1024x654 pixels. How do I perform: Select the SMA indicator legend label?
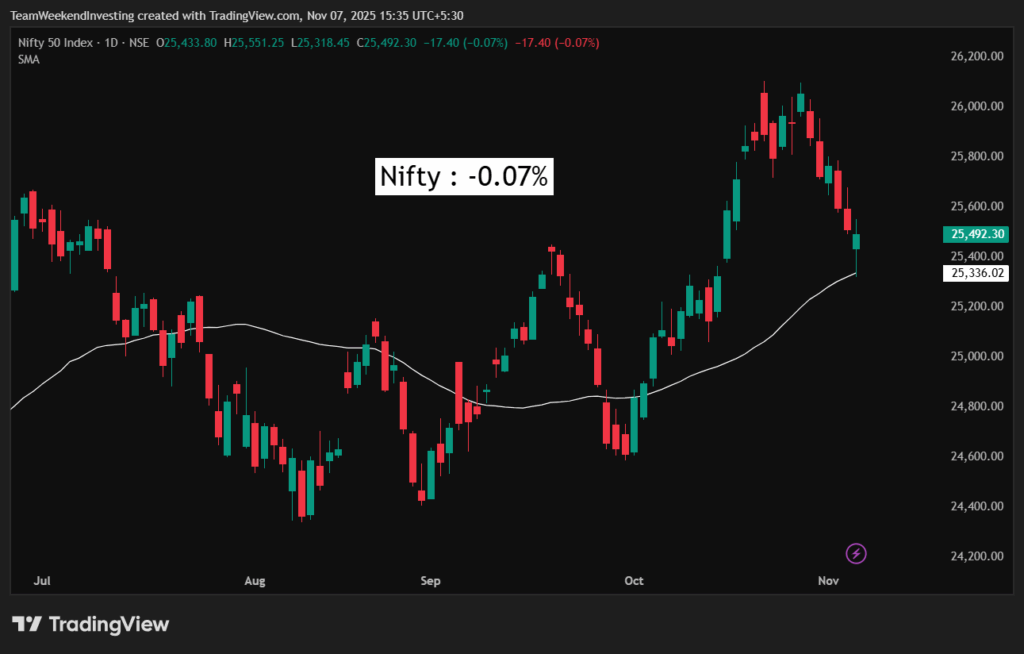28,59
